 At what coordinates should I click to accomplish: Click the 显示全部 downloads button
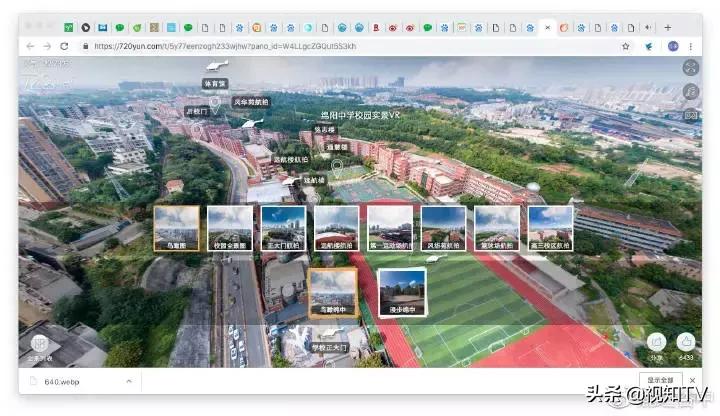661,380
